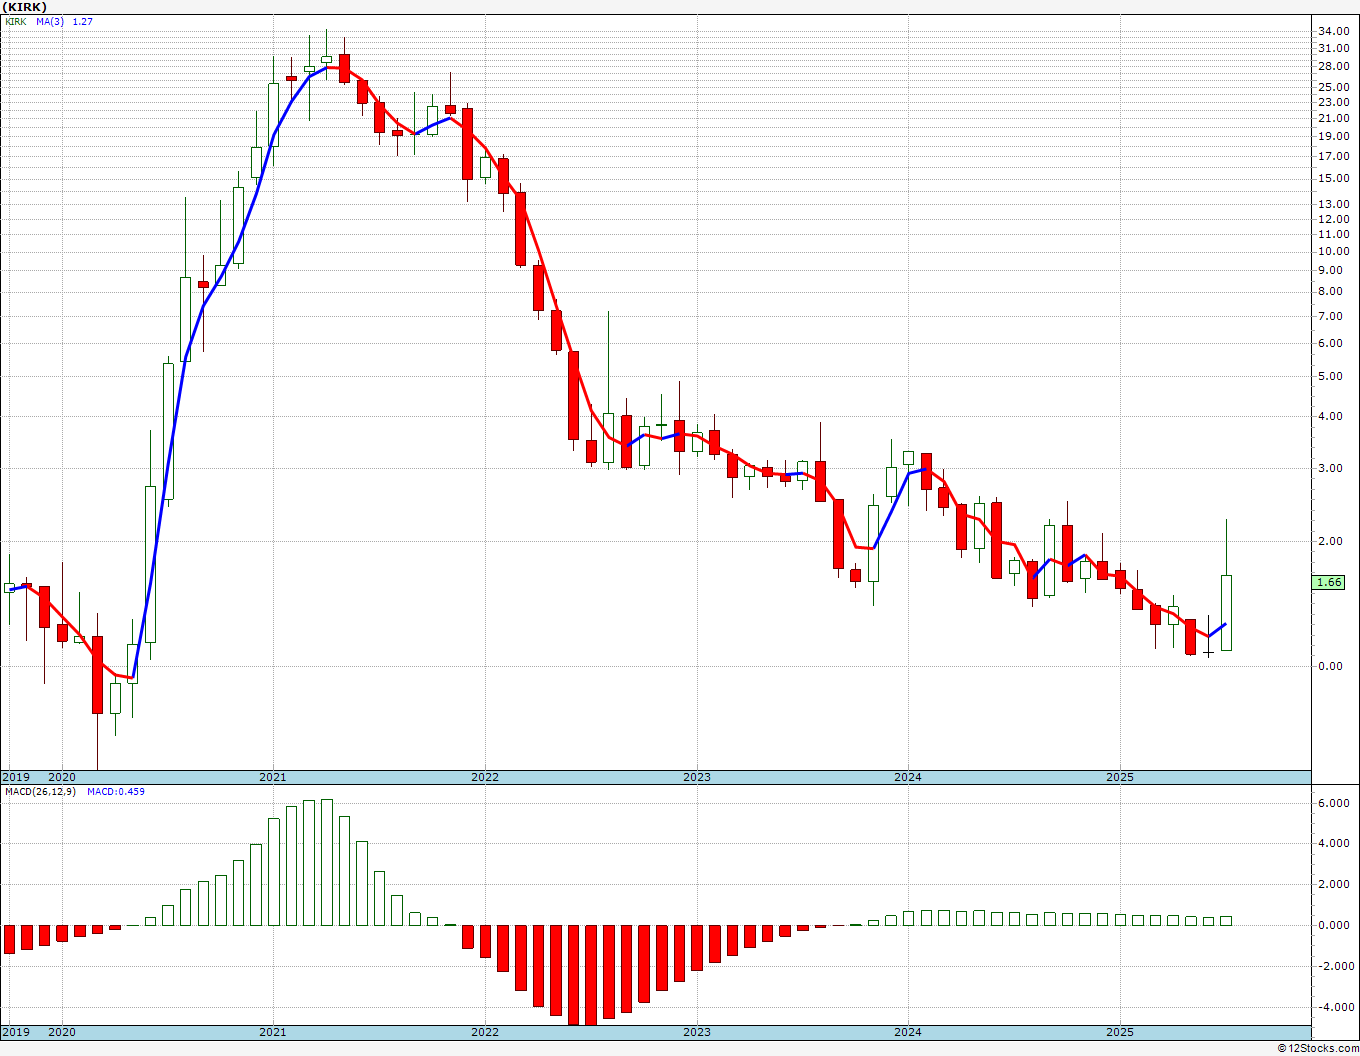The width and height of the screenshot is (1360, 1056).
Task: Select 2023 on the price chart time axis
Action: pyautogui.click(x=696, y=777)
